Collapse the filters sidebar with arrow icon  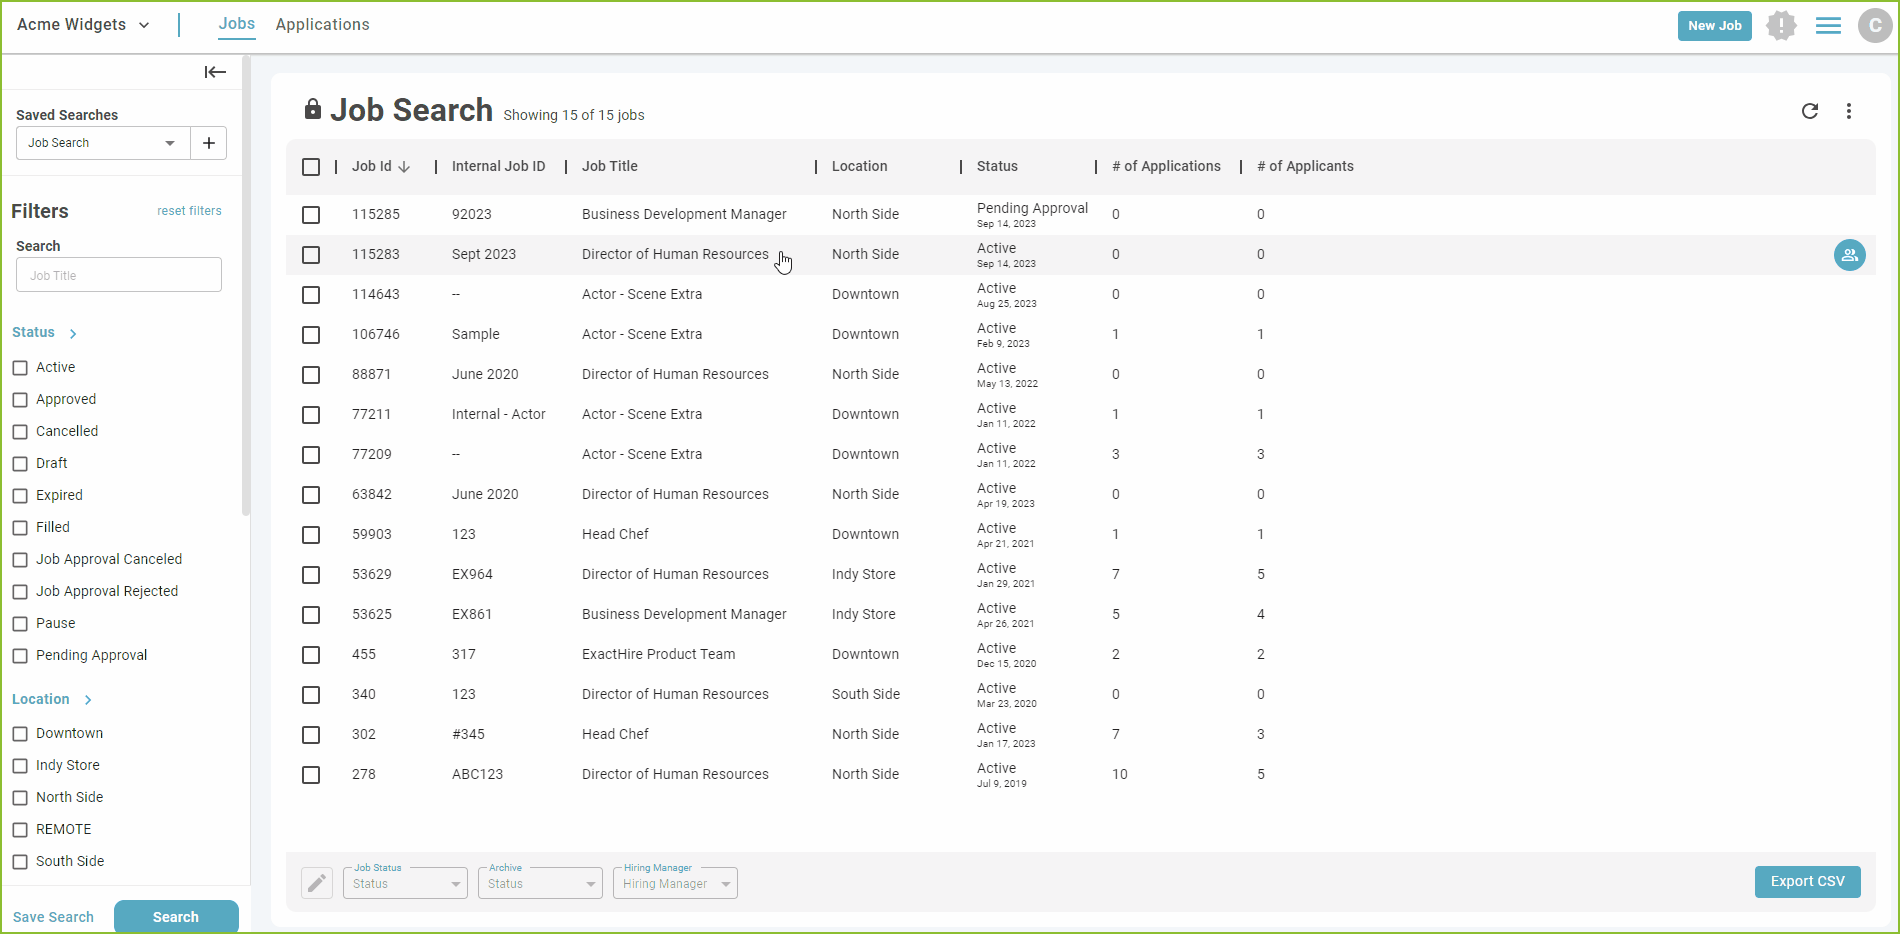point(215,72)
